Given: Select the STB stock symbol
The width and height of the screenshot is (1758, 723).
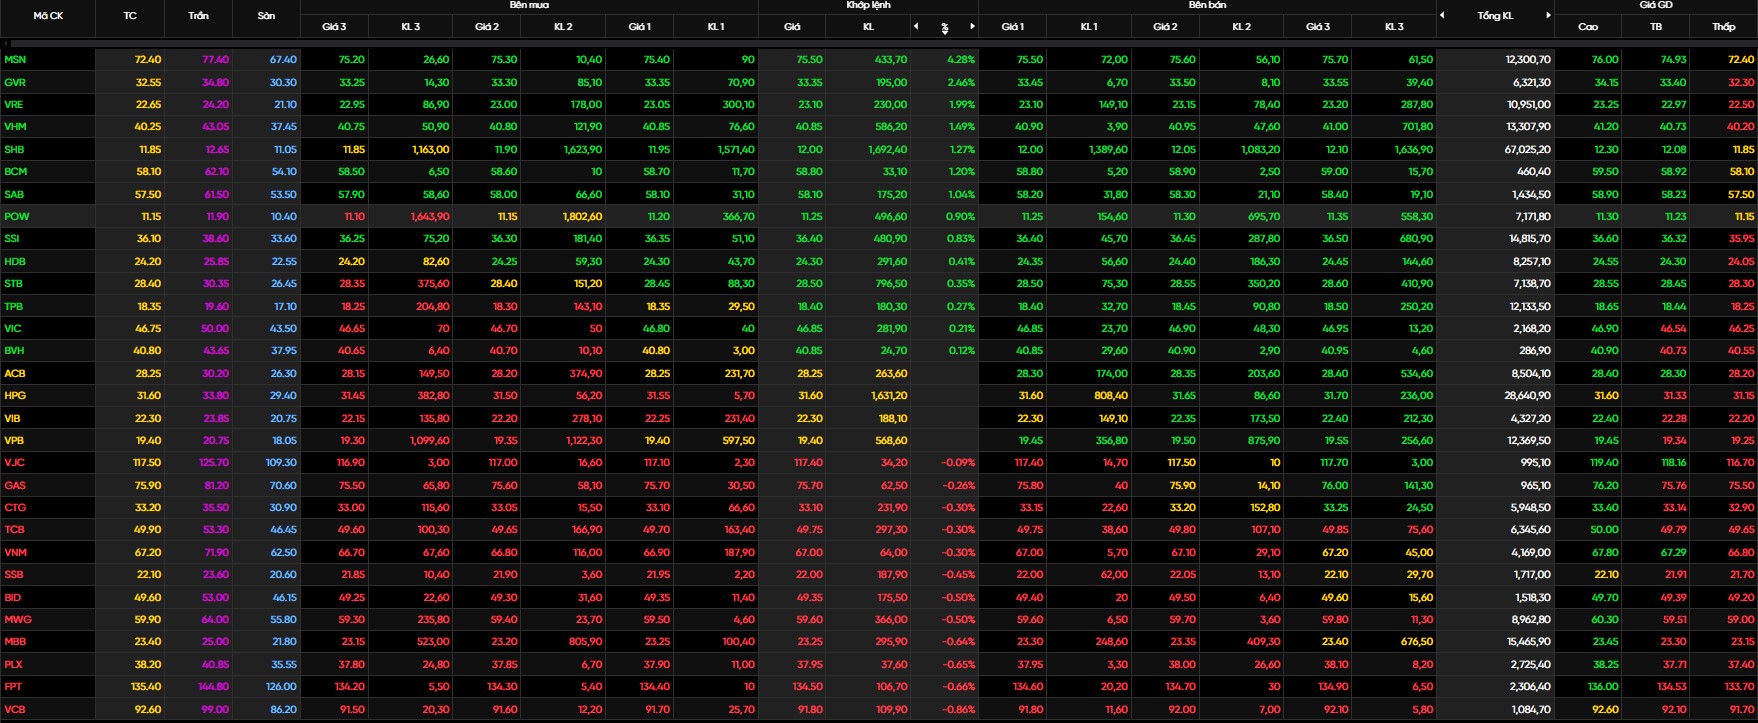Looking at the screenshot, I should pyautogui.click(x=14, y=283).
